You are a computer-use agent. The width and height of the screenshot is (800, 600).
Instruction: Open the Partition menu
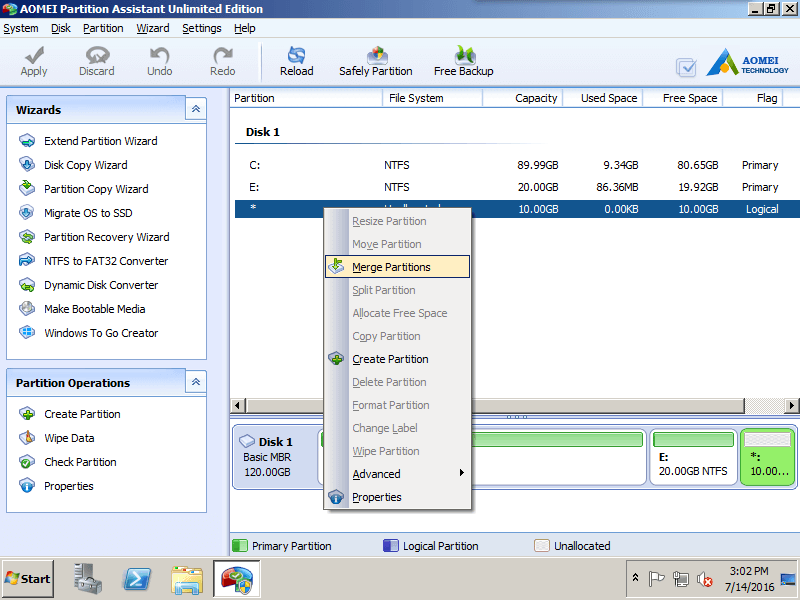pos(103,29)
